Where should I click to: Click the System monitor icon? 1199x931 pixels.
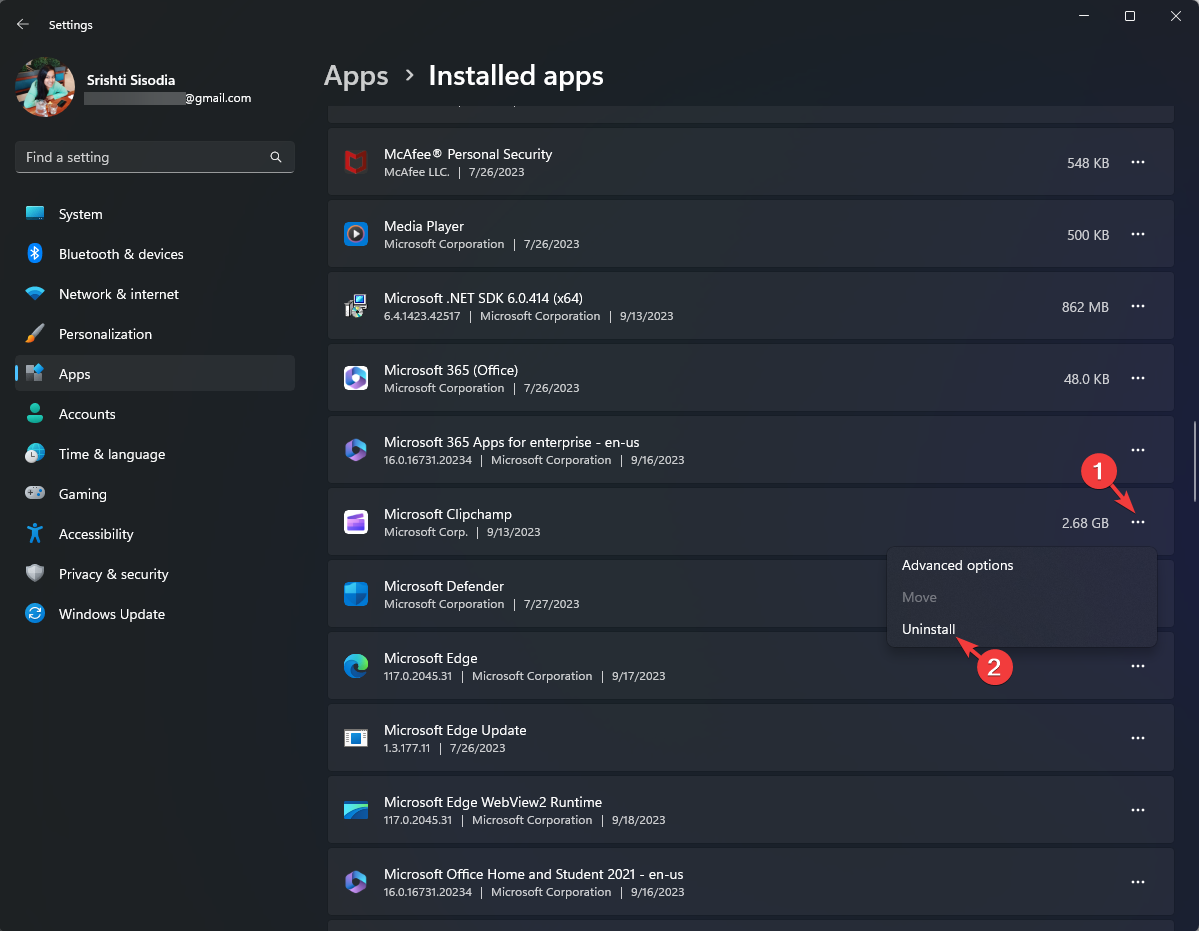(35, 213)
